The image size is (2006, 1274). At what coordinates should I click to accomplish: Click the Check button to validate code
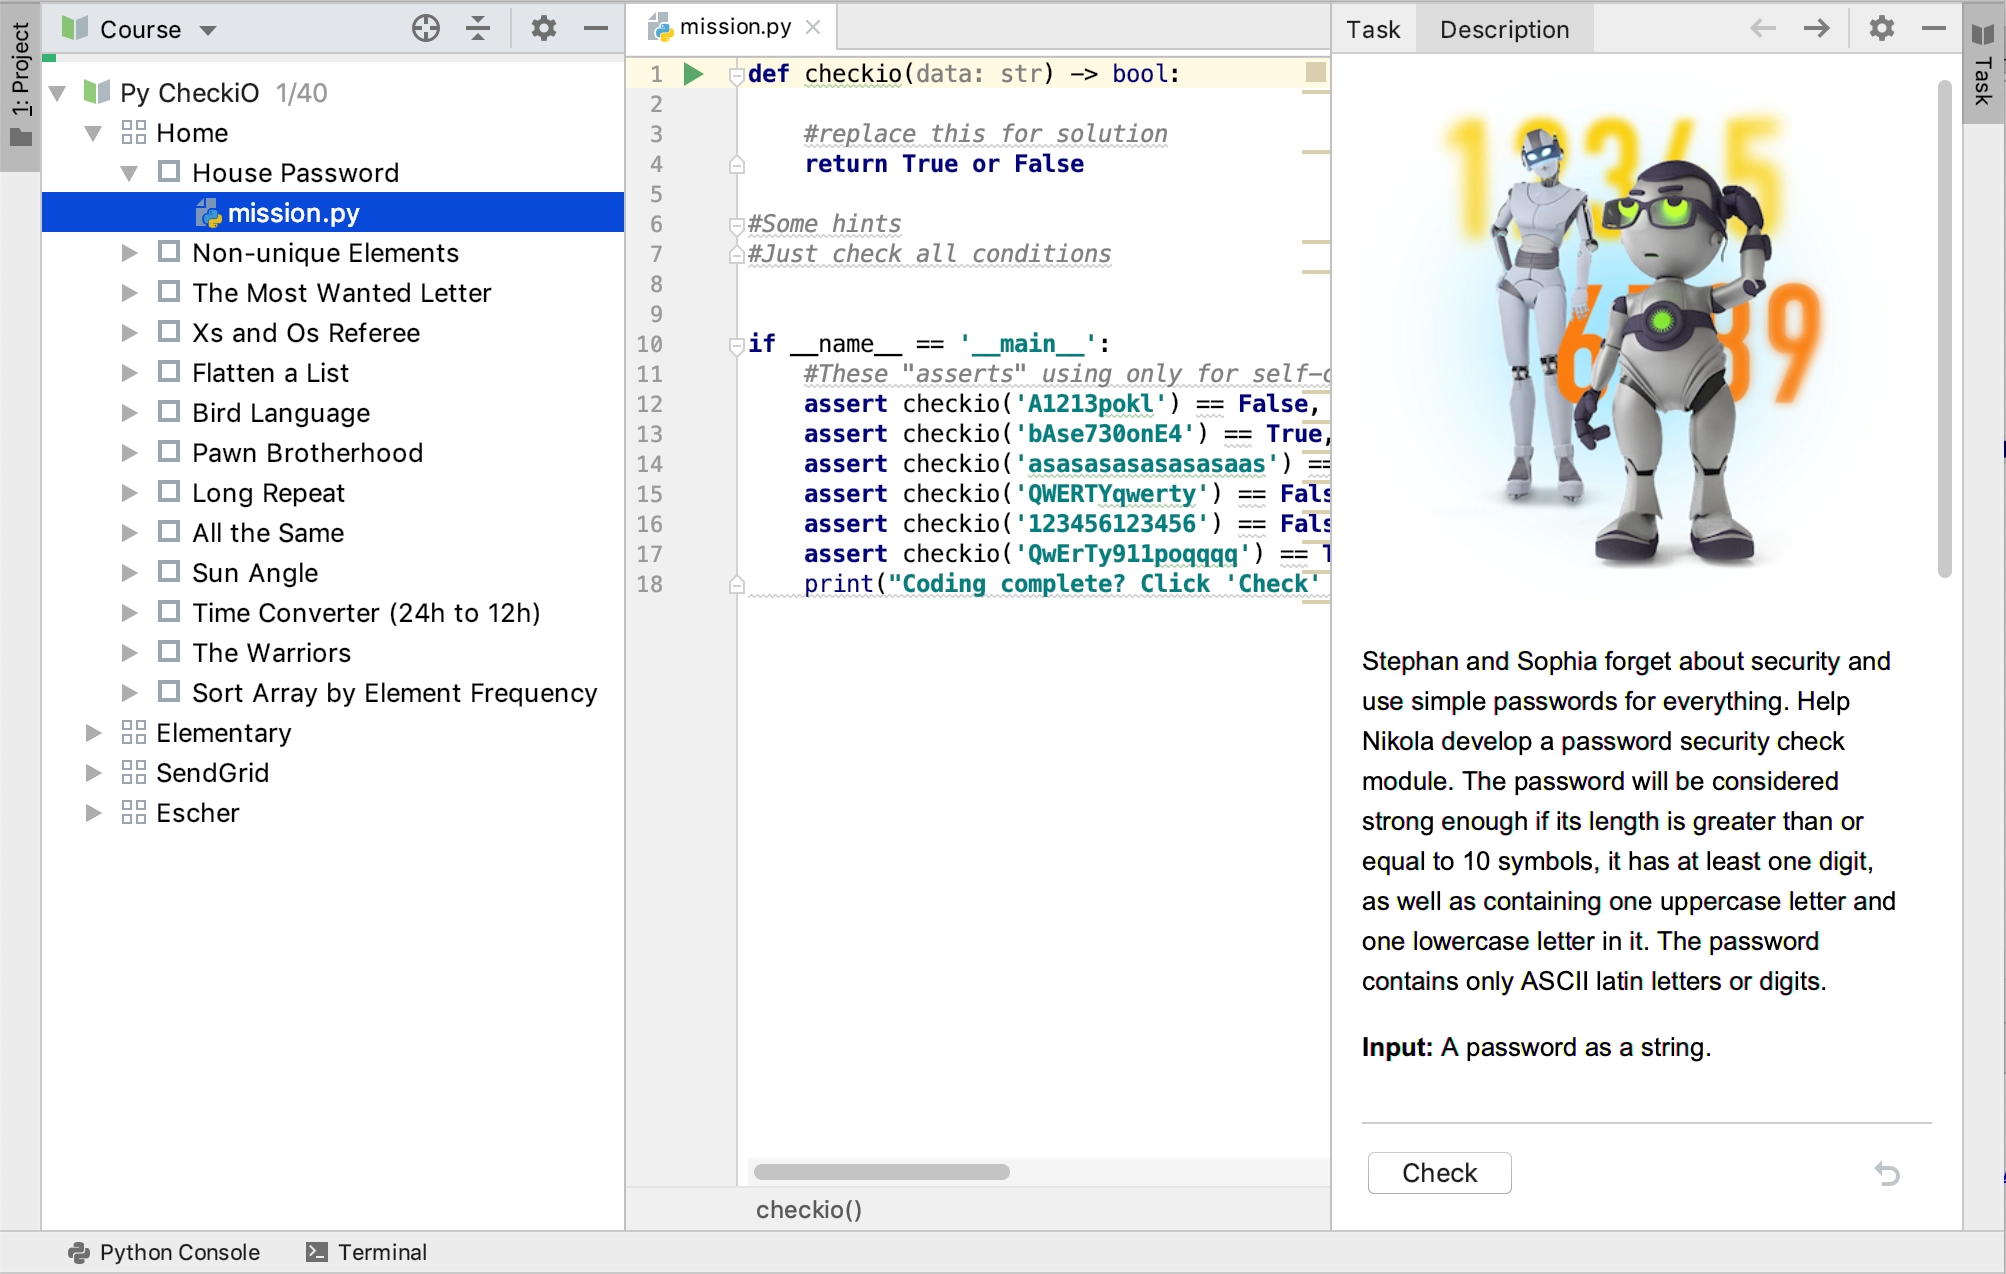1439,1170
